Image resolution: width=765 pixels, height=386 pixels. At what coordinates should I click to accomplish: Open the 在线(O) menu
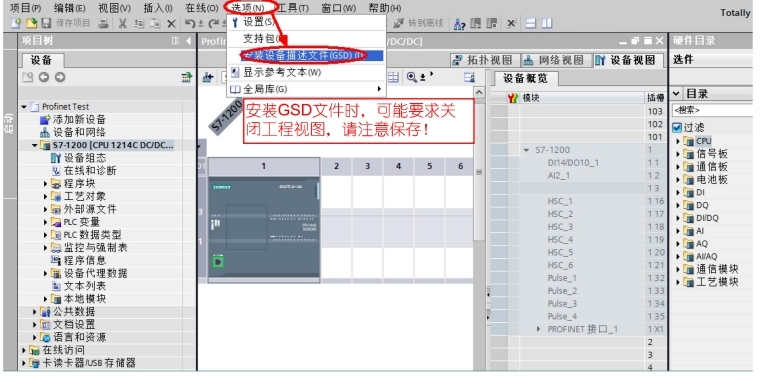[x=202, y=8]
